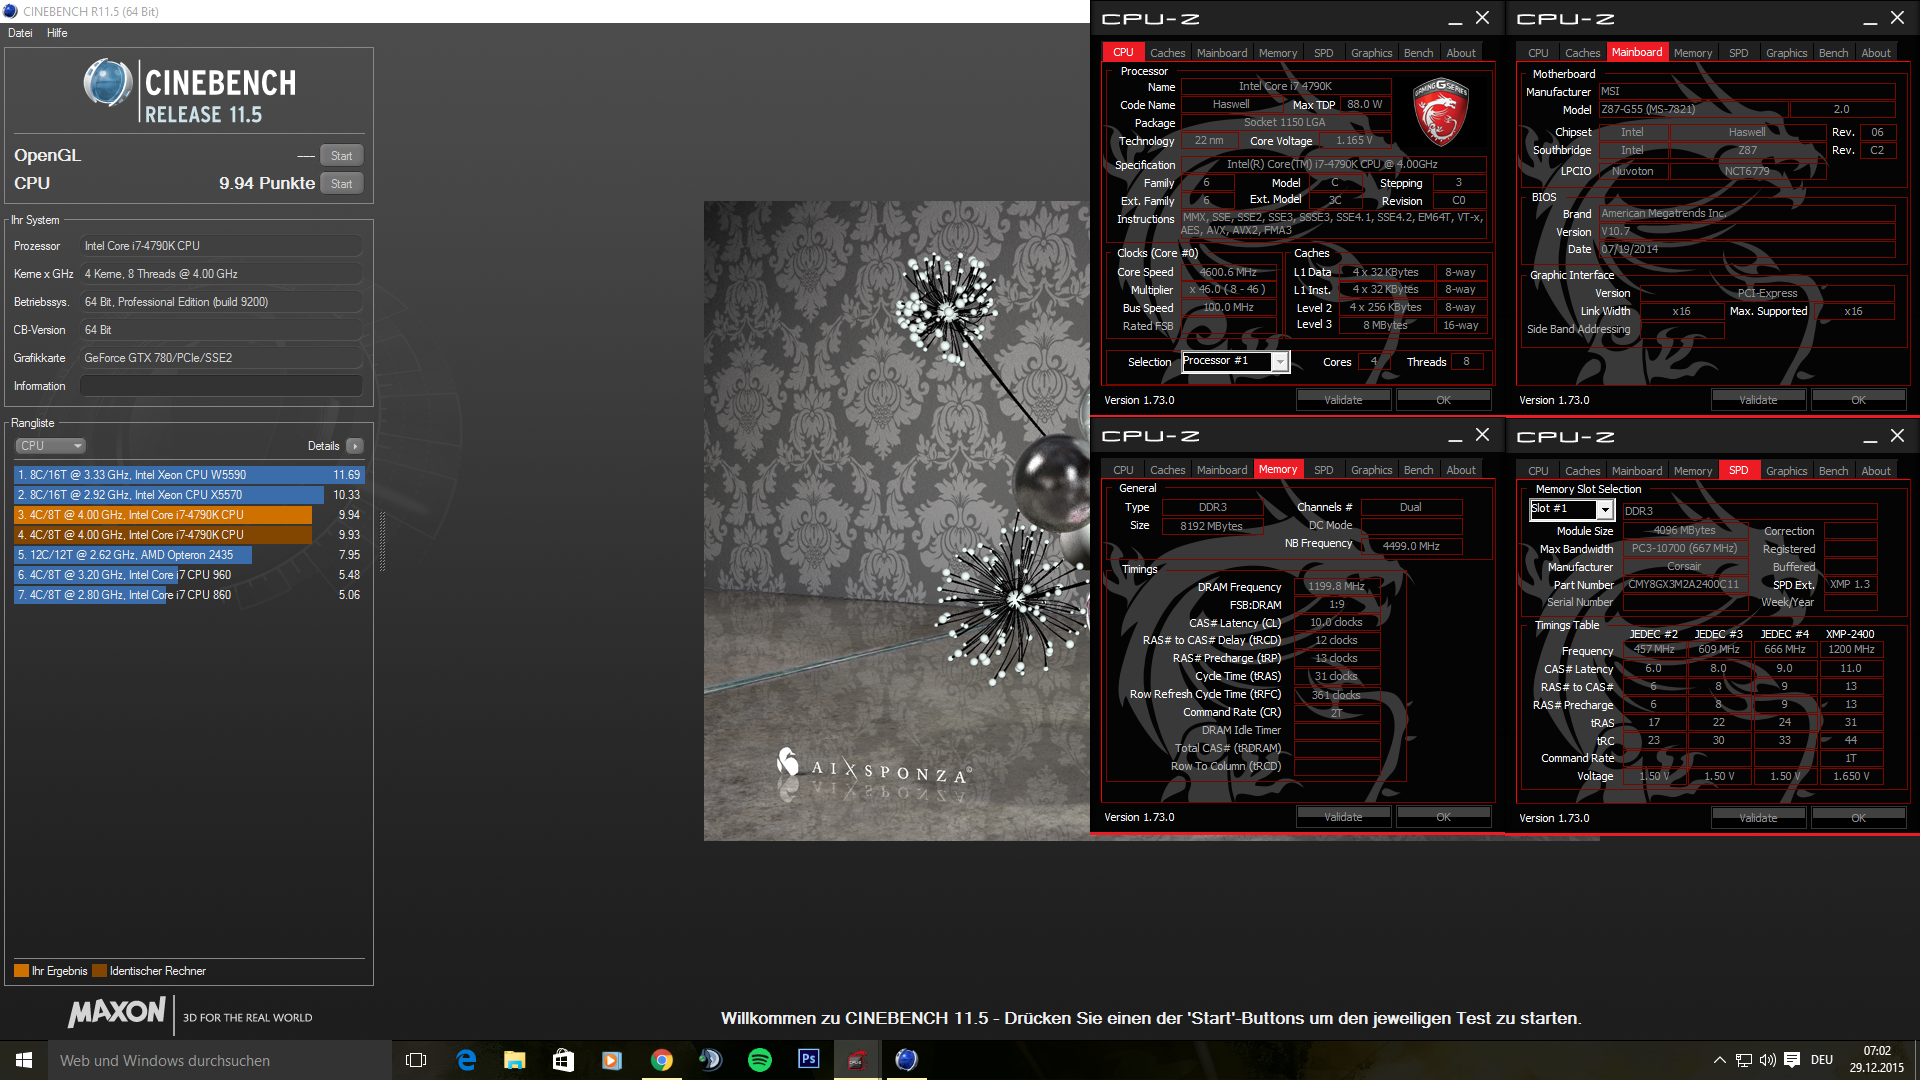Select Xeon X5570 ranking entry

coord(189,495)
